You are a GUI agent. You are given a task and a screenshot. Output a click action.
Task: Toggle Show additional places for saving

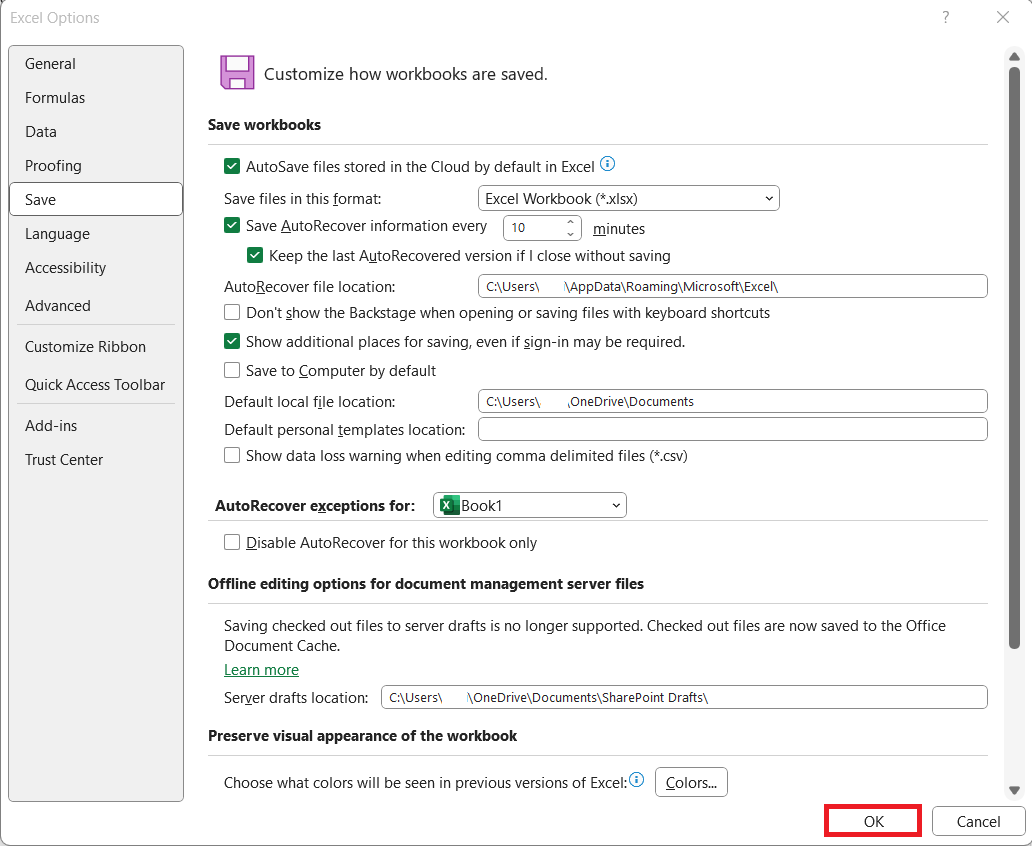tap(232, 341)
